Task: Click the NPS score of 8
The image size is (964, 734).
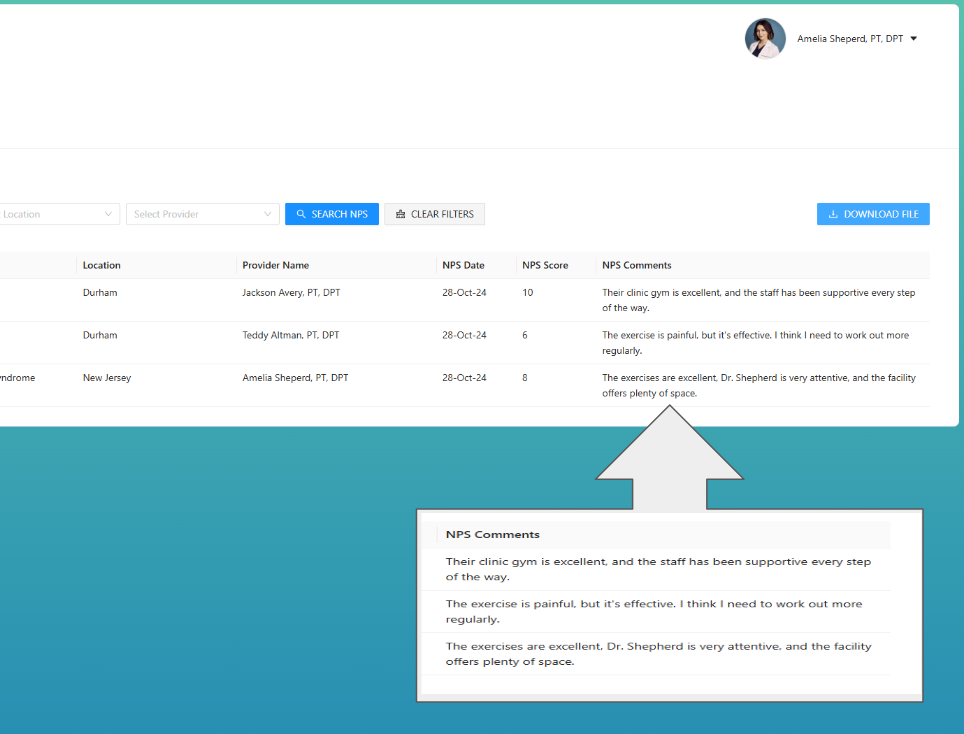Action: click(x=525, y=378)
